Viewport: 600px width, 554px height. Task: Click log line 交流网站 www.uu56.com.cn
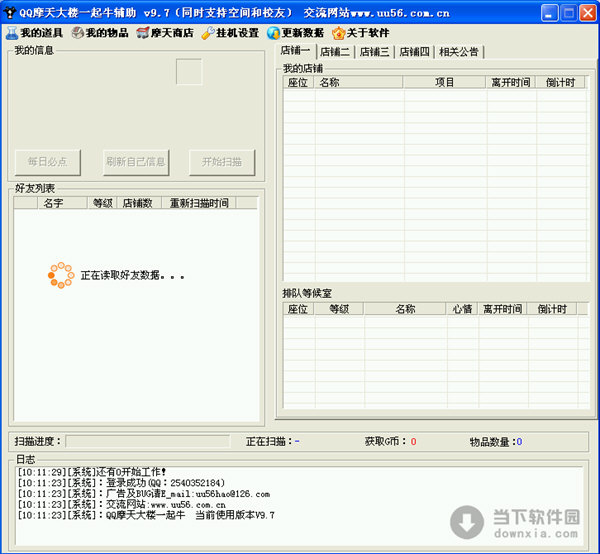(x=122, y=505)
